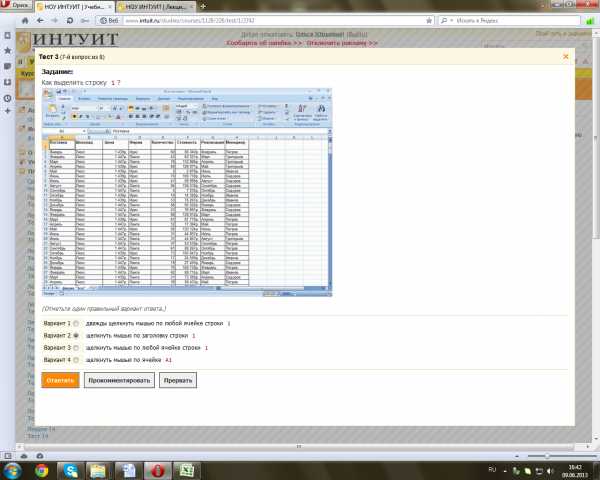The image size is (600, 480).
Task: Click the RU language indicator
Action: pos(492,469)
